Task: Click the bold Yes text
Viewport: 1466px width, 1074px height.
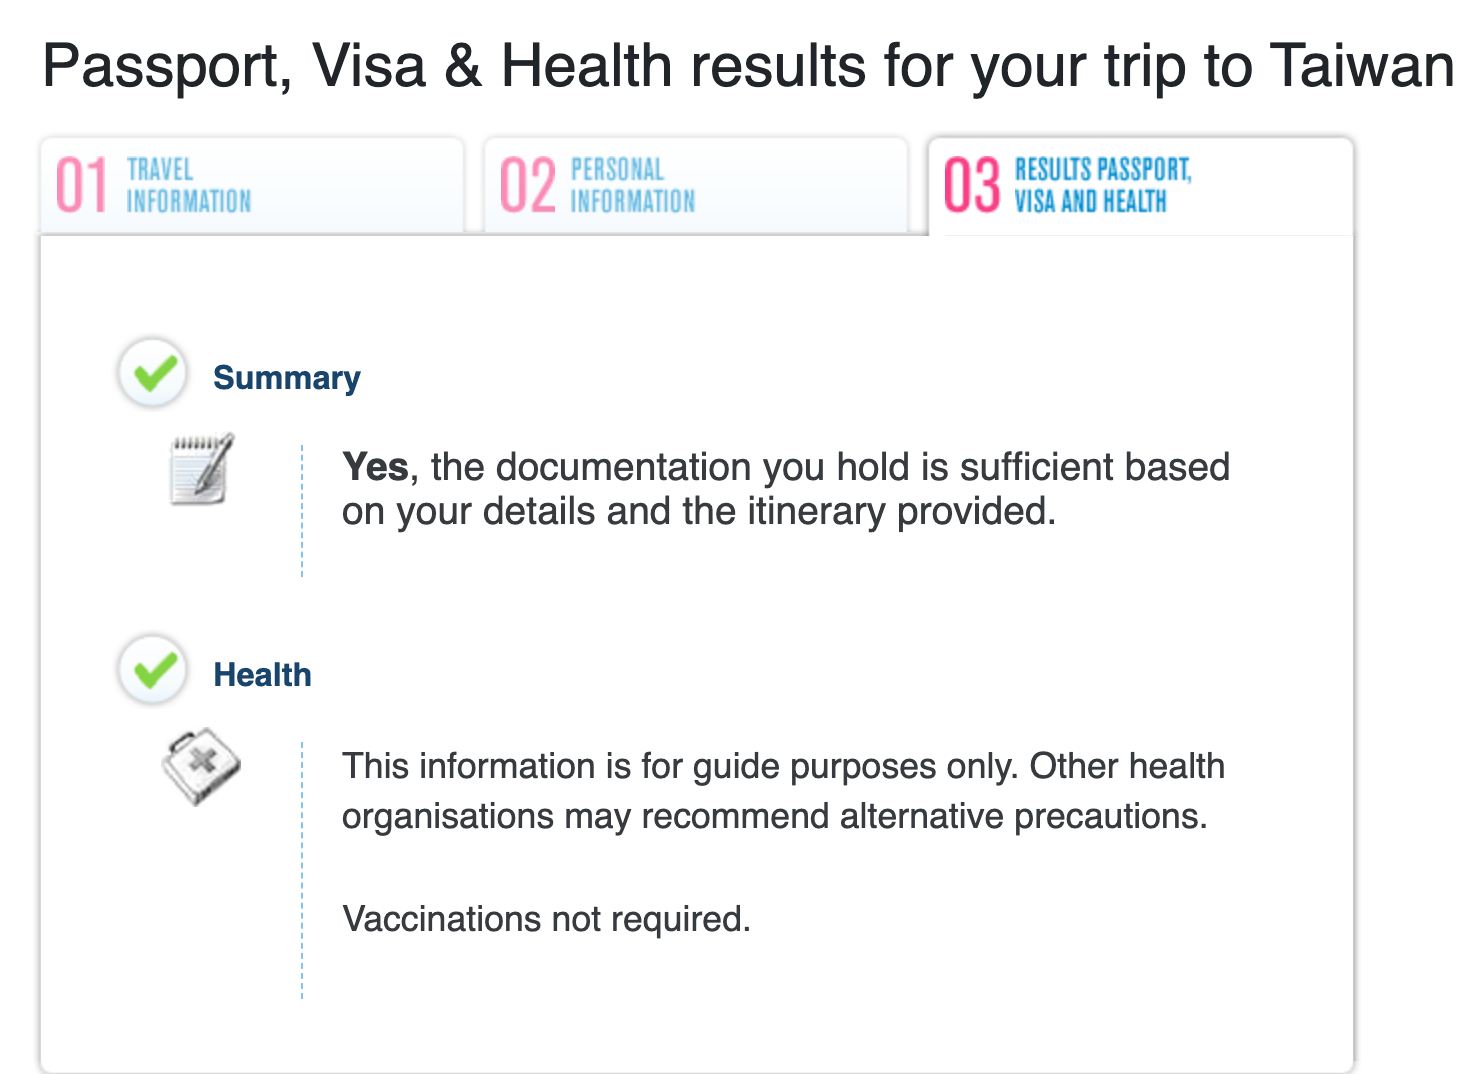Action: point(375,467)
